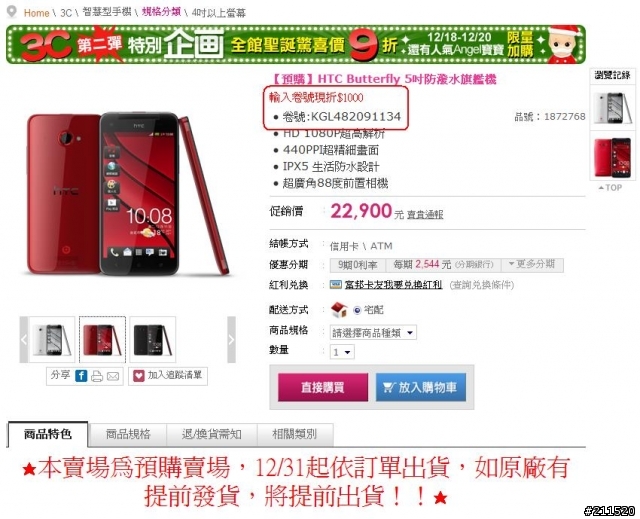Screen dimensions: 640x519
Task: Select the white phone thumbnail
Action: [52, 339]
